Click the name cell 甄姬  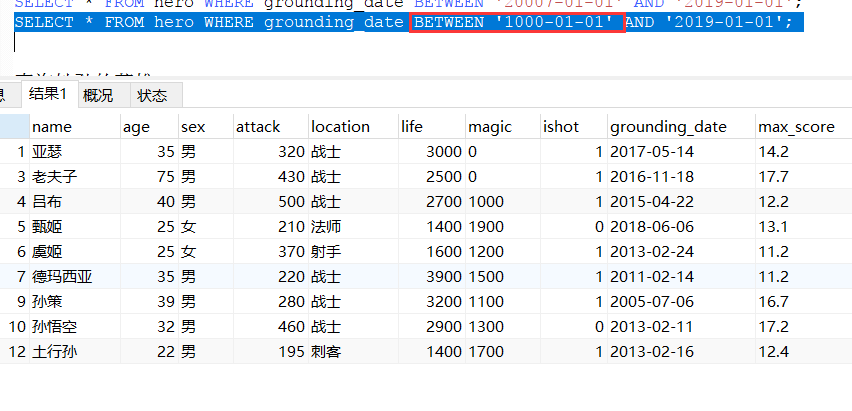coord(75,227)
